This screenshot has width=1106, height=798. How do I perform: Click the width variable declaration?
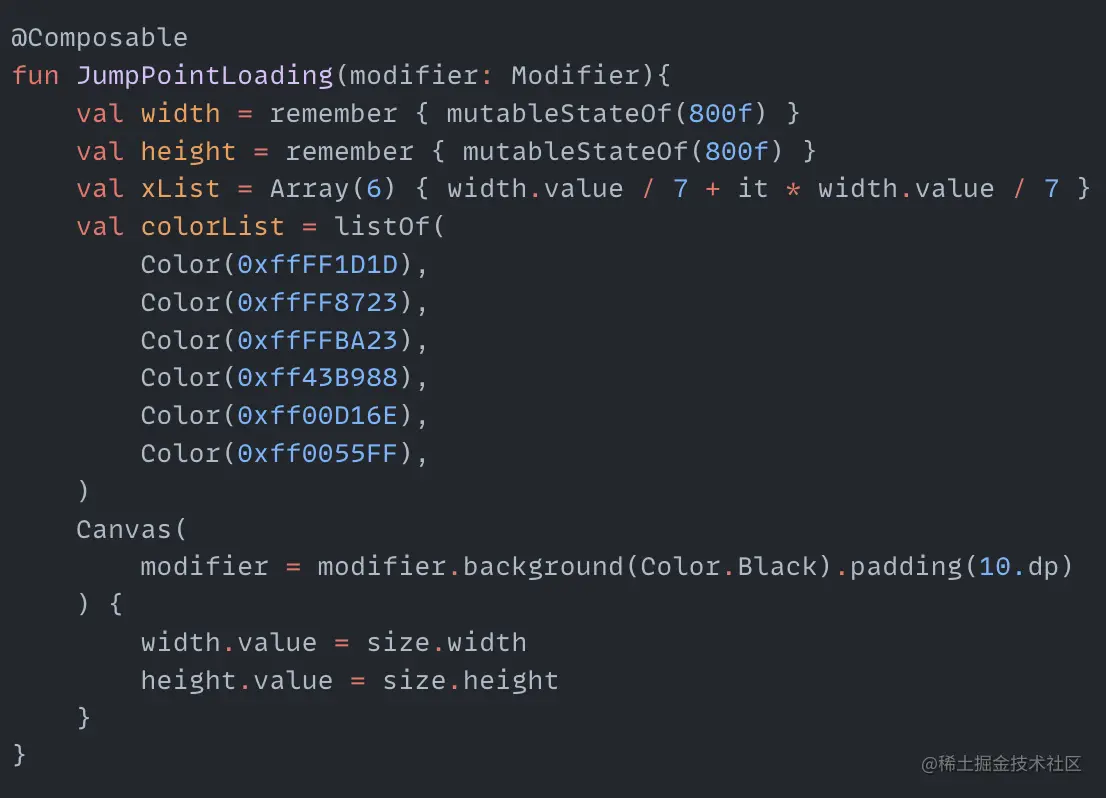tap(180, 114)
